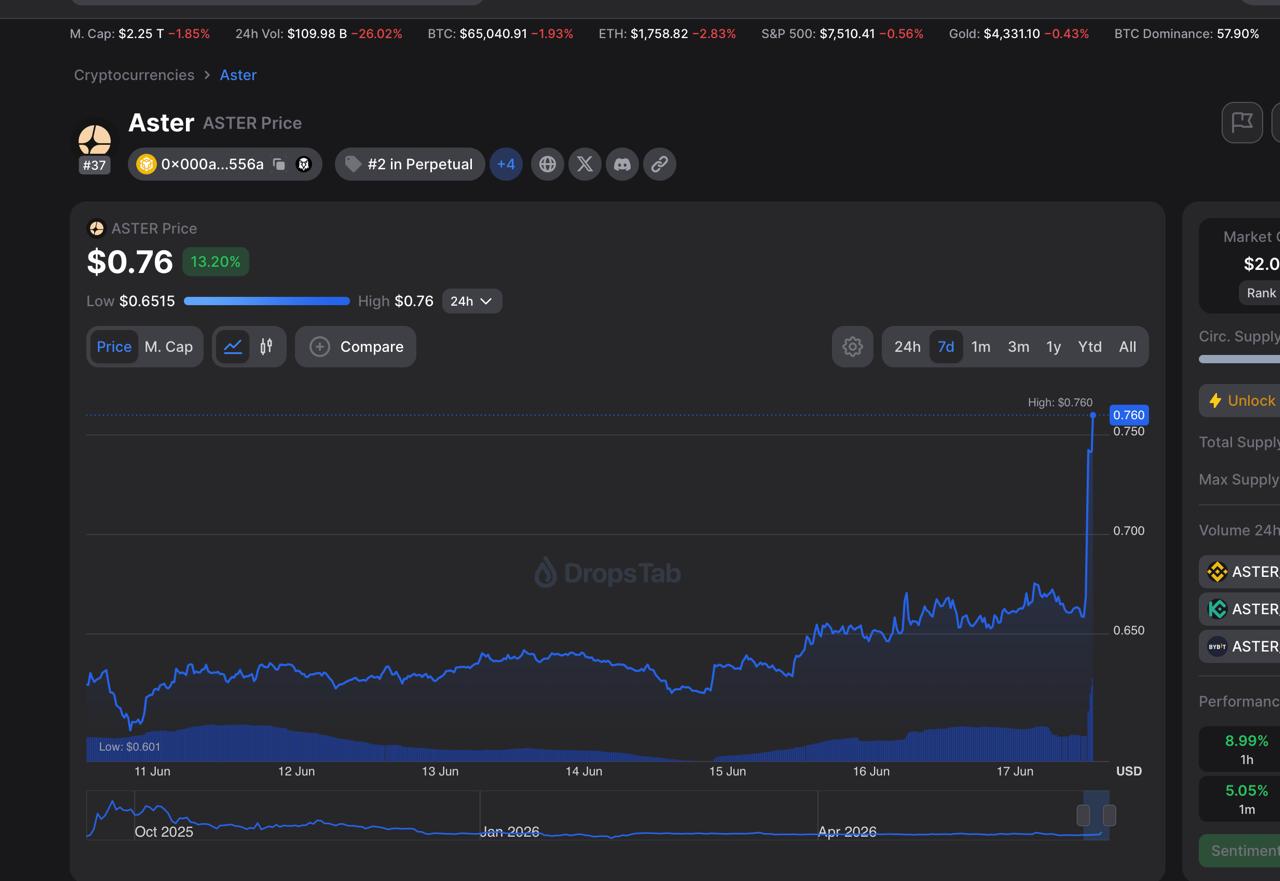Click the 24h Vol value in ticker
This screenshot has width=1280, height=881.
[x=317, y=34]
